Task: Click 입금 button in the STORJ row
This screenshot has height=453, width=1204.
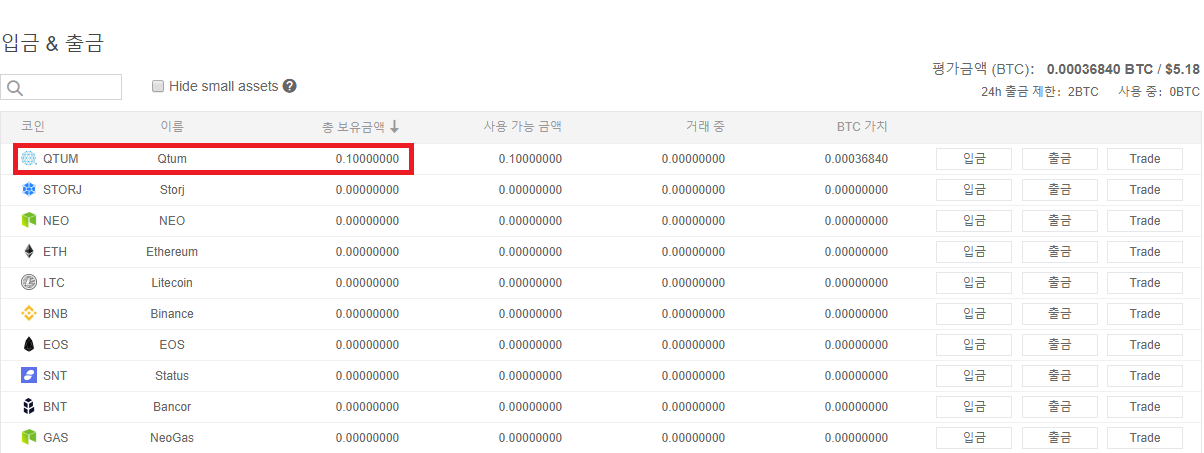Action: pos(974,190)
